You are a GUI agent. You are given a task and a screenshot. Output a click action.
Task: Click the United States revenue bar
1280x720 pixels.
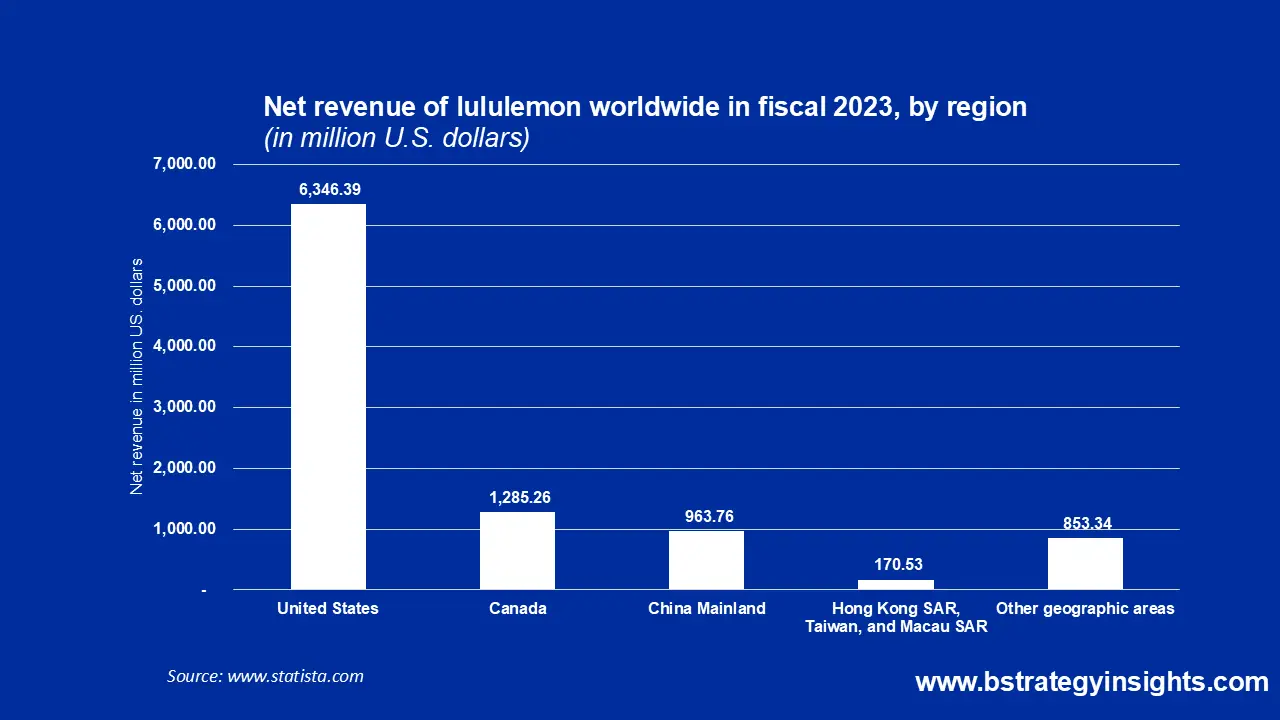tap(328, 396)
